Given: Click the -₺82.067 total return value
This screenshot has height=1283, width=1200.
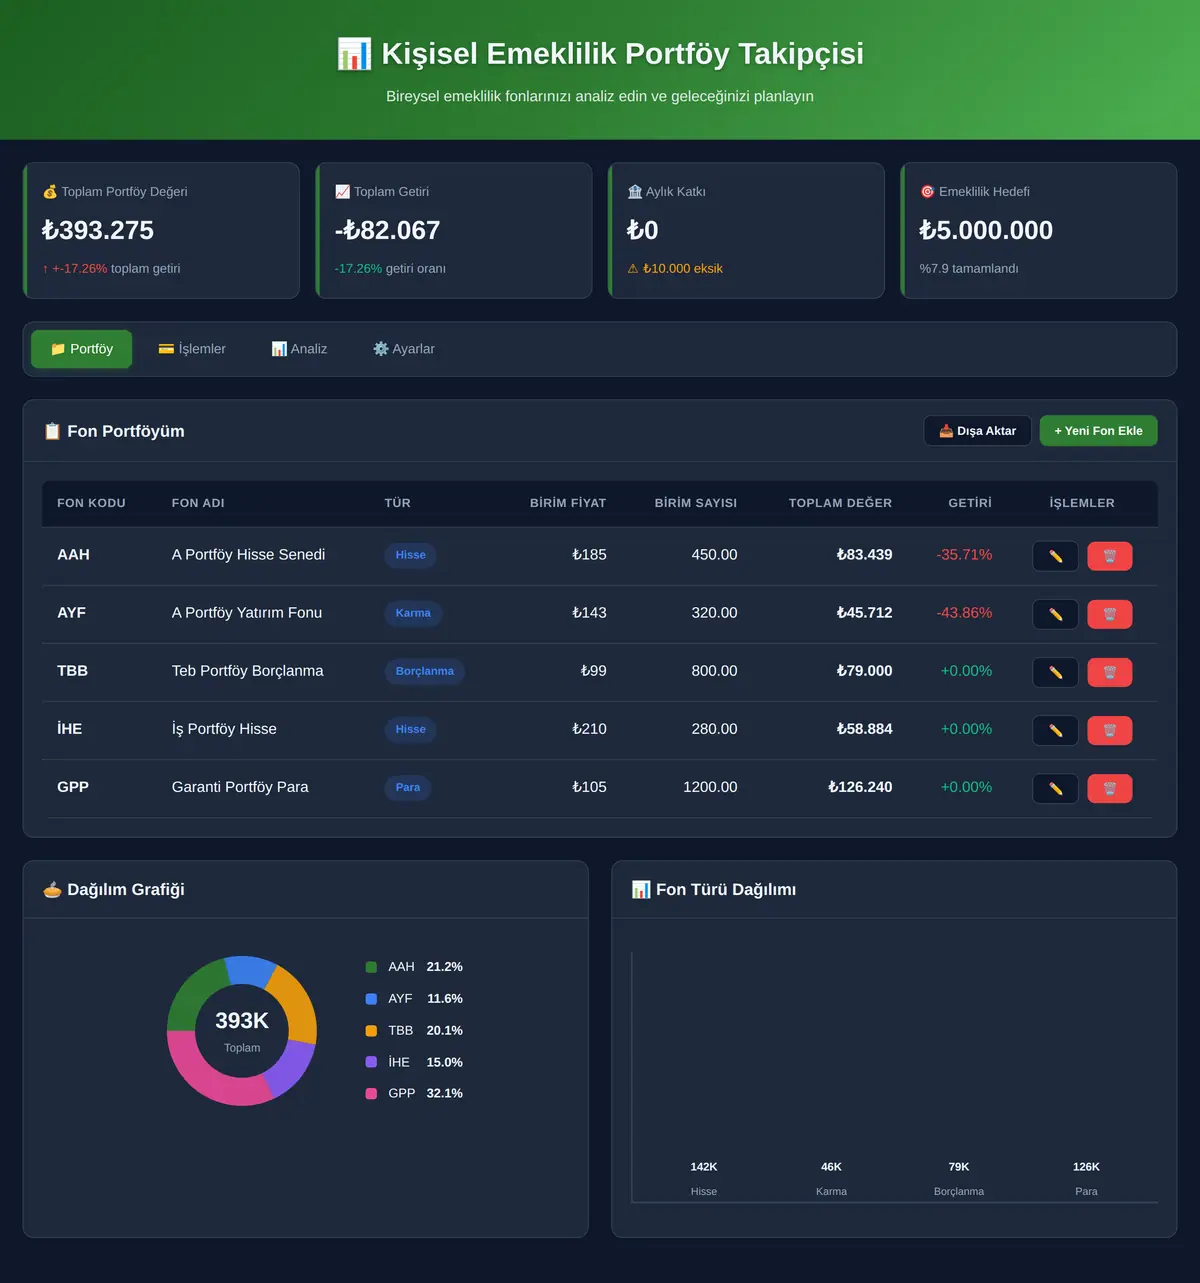Looking at the screenshot, I should [387, 231].
